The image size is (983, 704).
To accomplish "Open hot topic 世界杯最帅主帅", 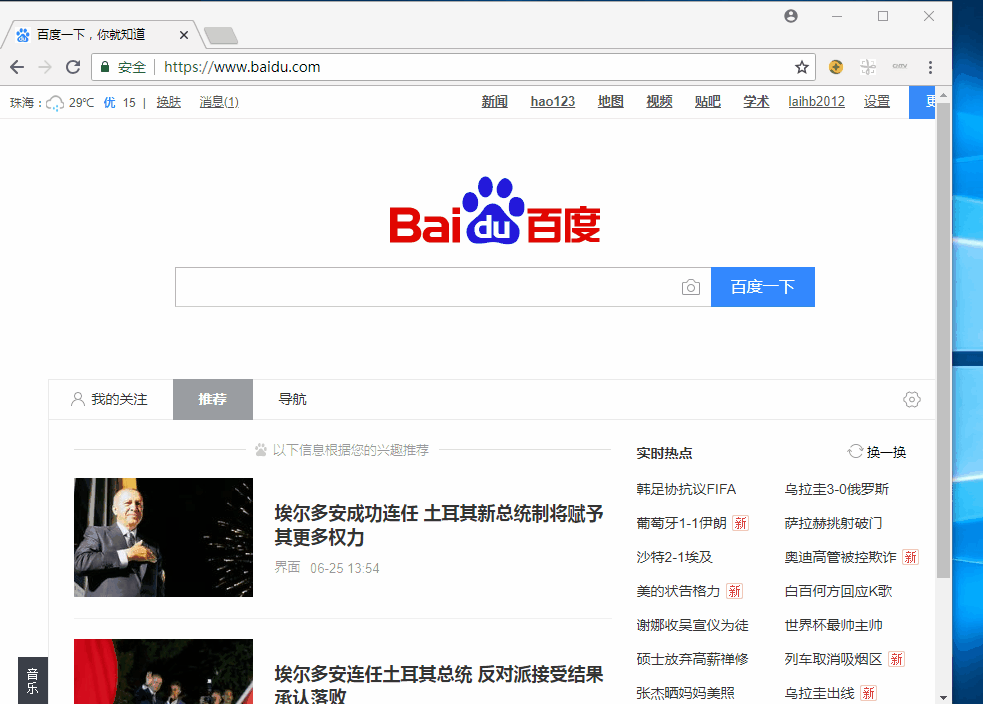I will coord(833,625).
